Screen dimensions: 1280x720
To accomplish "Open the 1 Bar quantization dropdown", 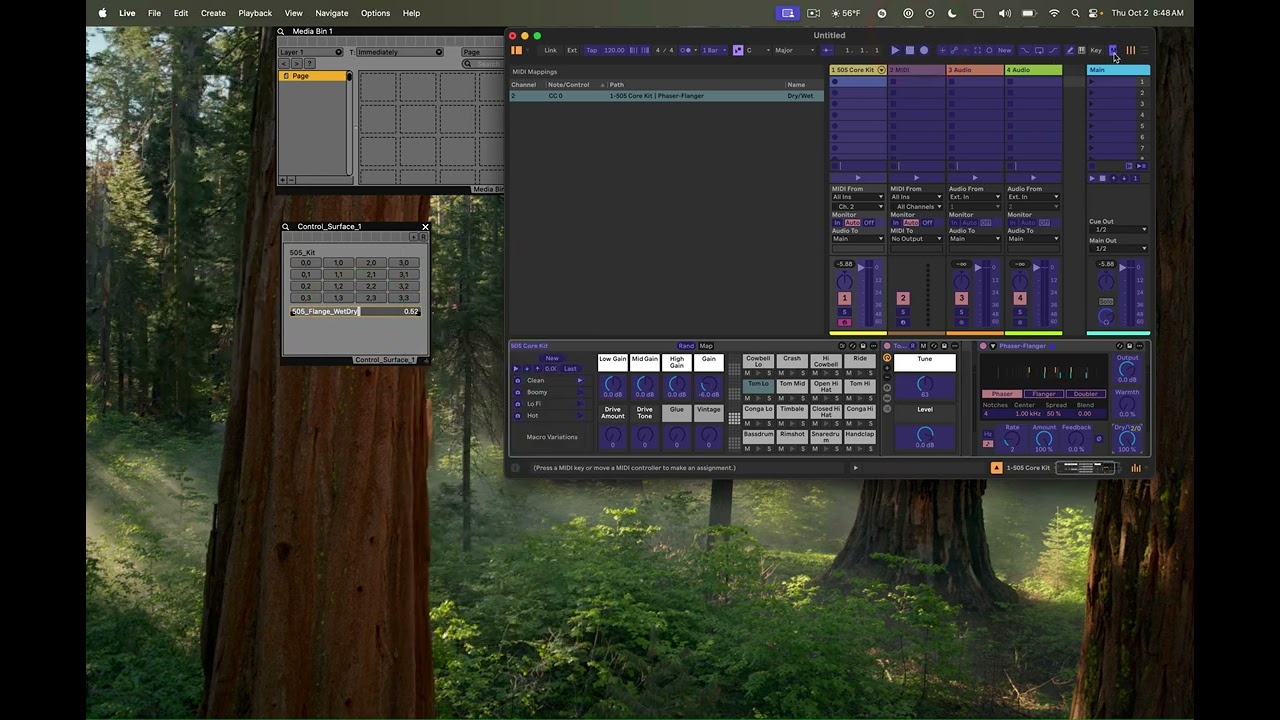I will (x=713, y=50).
